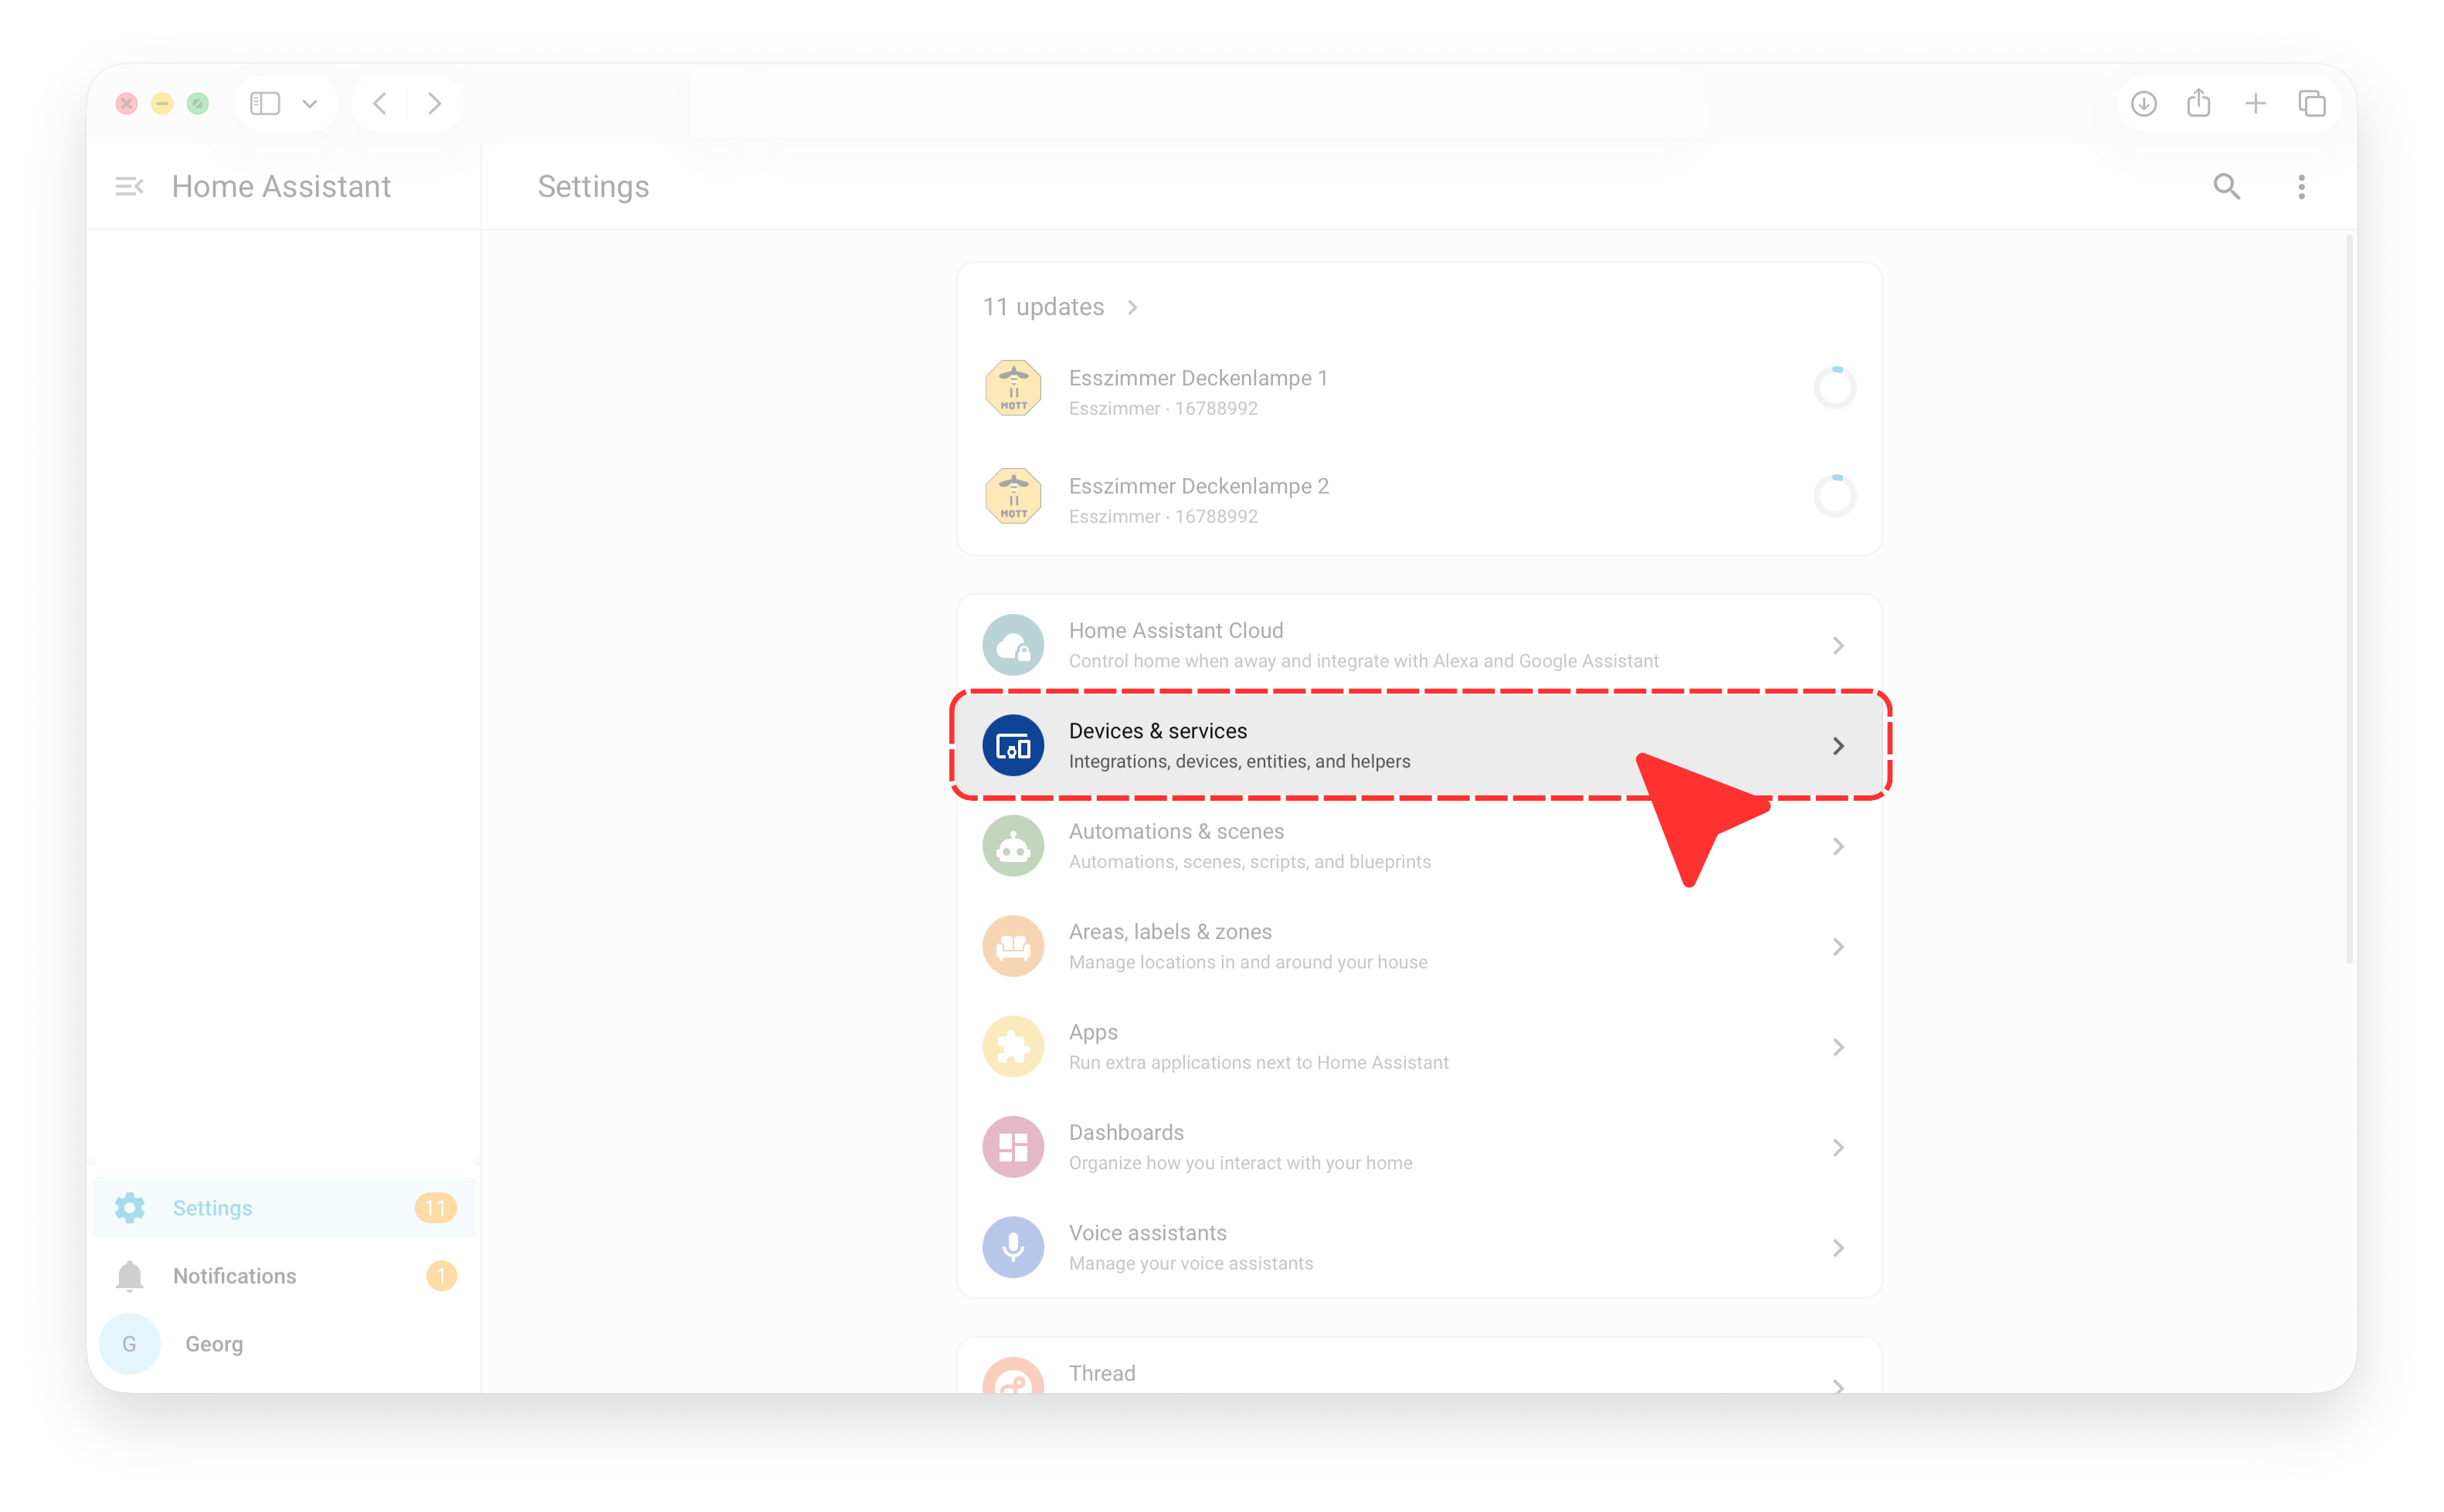Go forward with the browser forward arrow
2444x1512 pixels.
pos(434,103)
